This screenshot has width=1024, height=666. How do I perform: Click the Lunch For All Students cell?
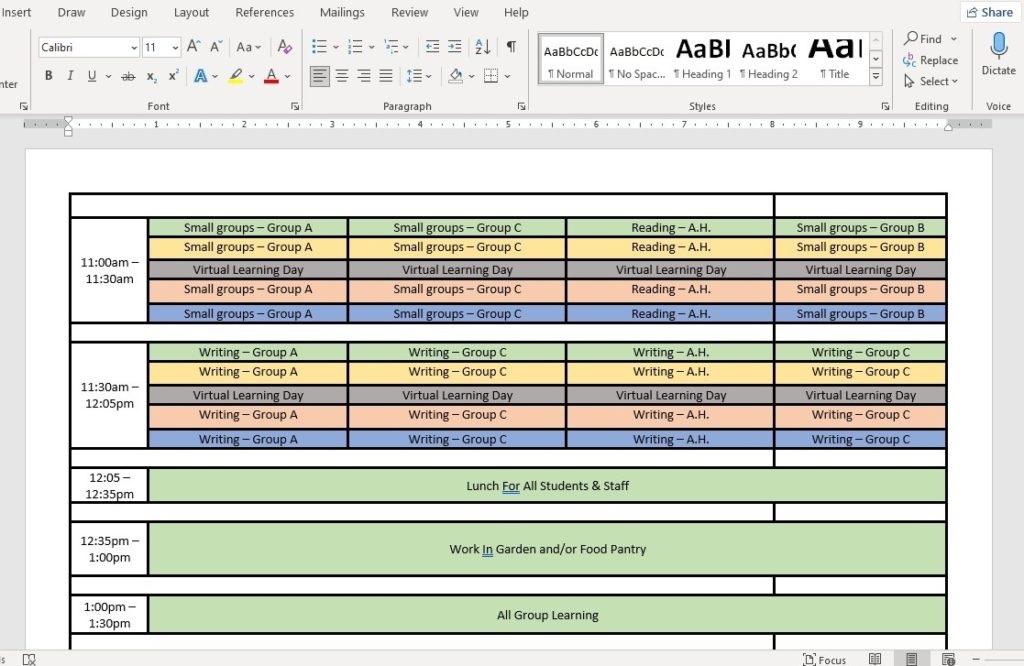coord(547,485)
